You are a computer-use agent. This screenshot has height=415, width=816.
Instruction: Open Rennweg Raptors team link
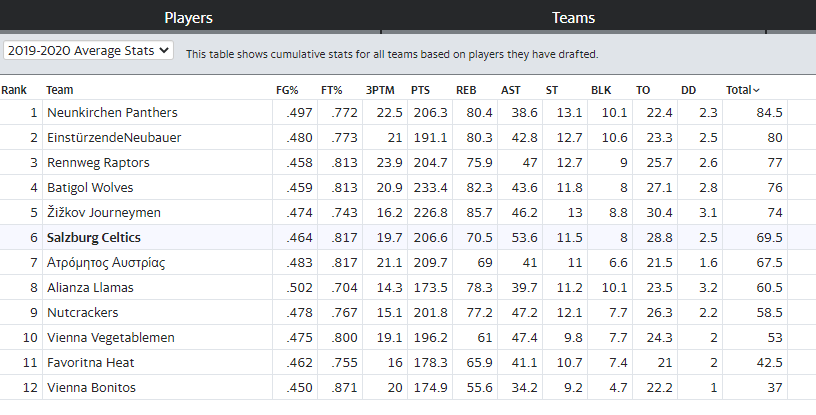98,162
